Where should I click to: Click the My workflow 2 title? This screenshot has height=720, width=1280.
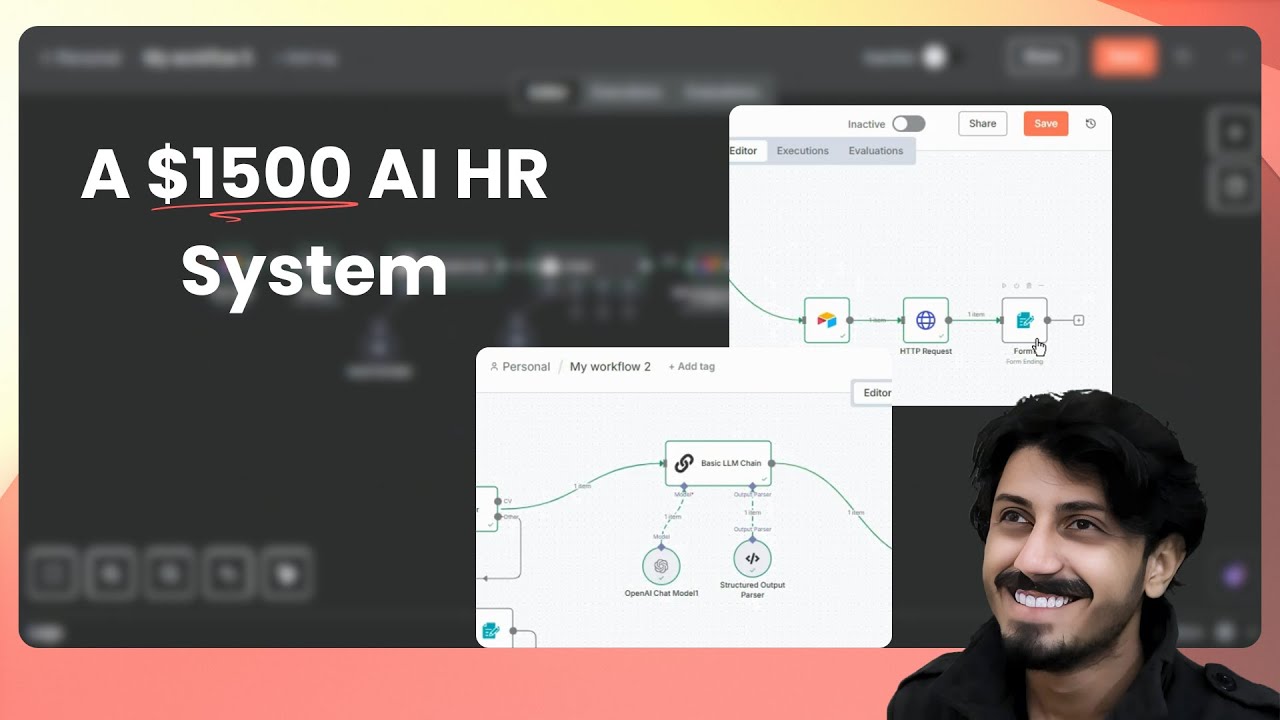pyautogui.click(x=610, y=367)
